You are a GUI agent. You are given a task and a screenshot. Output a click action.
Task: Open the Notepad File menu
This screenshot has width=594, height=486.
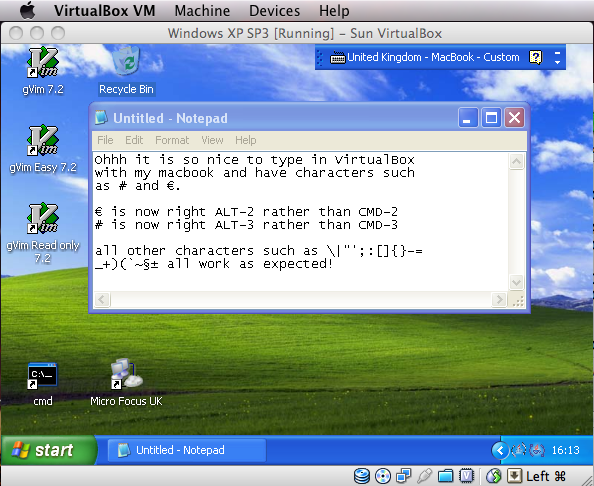105,140
